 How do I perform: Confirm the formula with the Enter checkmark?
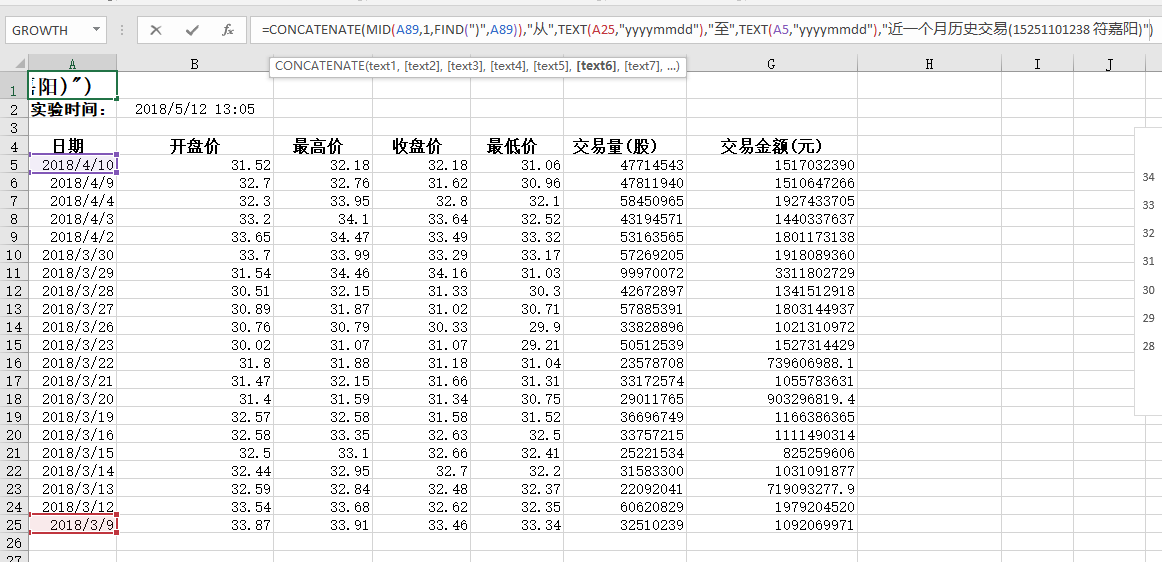coord(192,30)
